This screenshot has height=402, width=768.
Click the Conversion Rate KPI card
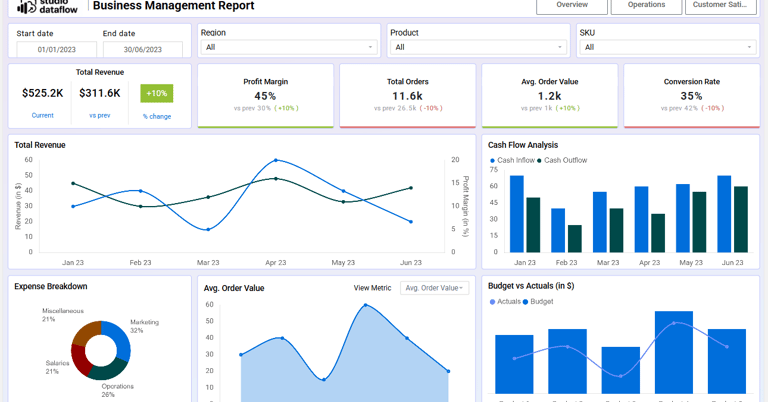pyautogui.click(x=692, y=95)
